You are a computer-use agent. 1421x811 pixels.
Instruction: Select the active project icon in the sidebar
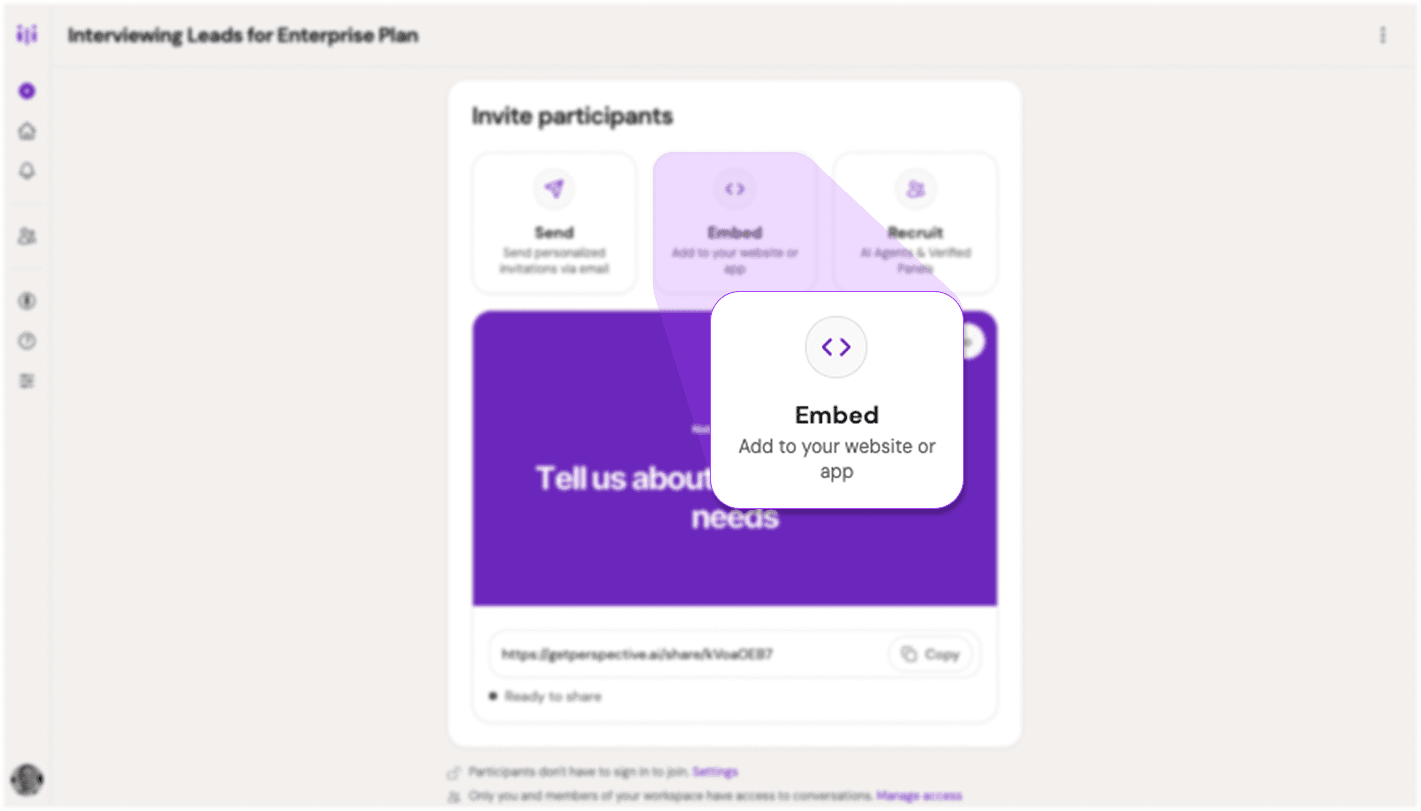pos(26,90)
